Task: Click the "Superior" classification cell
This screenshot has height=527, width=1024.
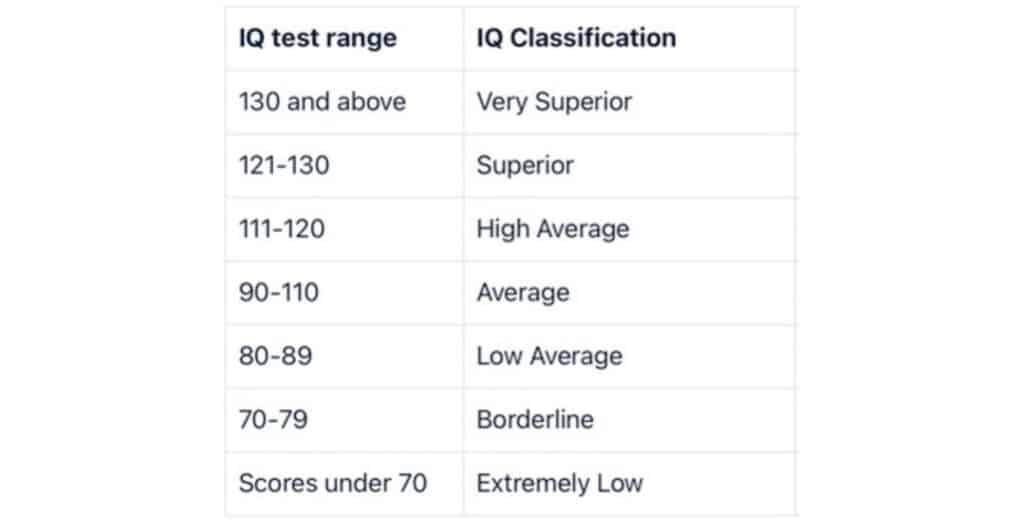Action: [x=525, y=165]
